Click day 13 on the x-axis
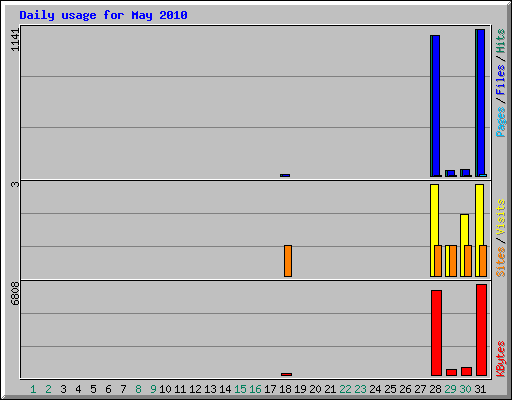The height and width of the screenshot is (400, 512). [x=210, y=389]
